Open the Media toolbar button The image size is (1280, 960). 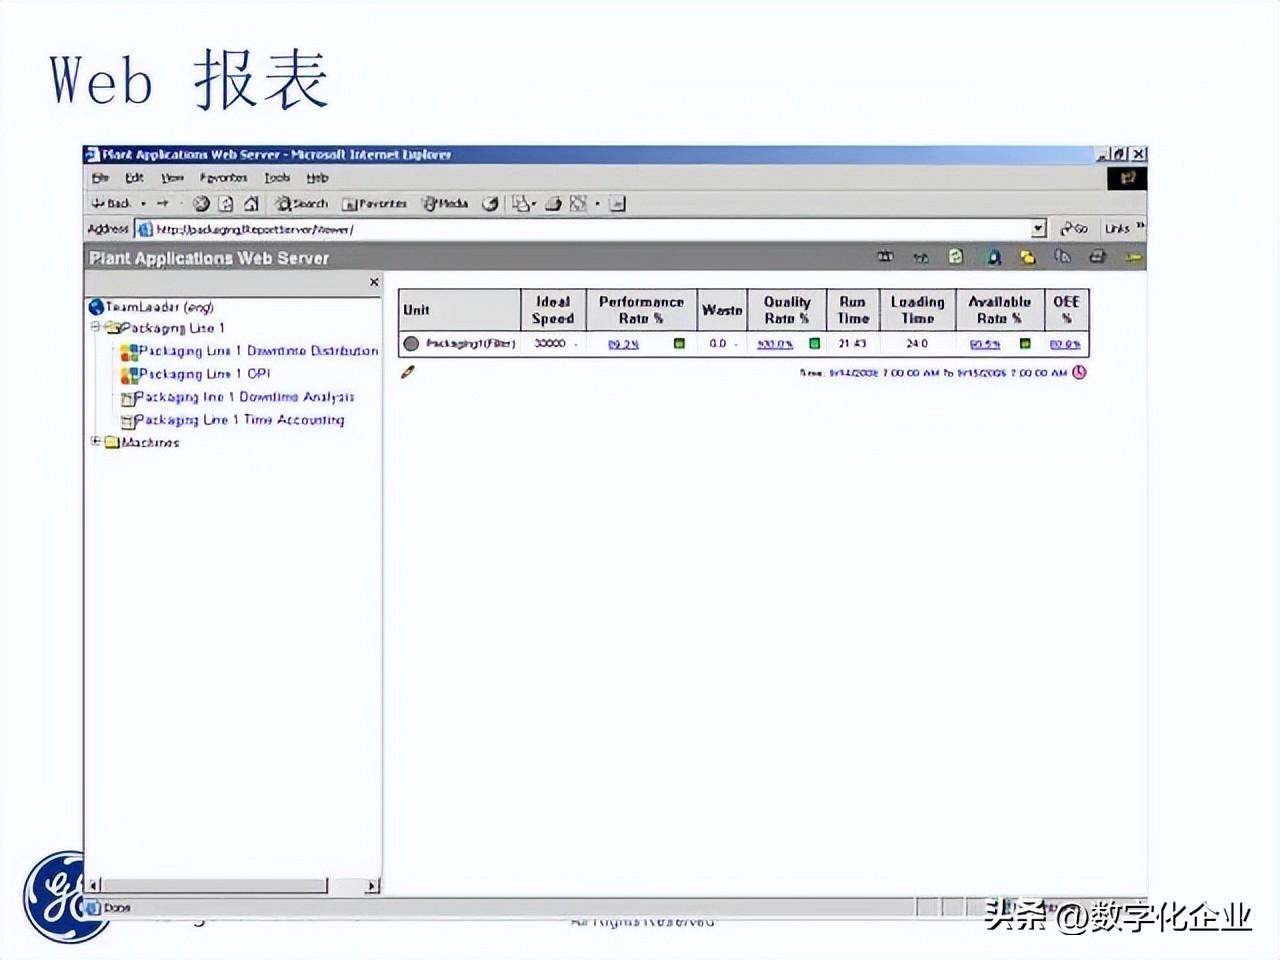pos(445,203)
